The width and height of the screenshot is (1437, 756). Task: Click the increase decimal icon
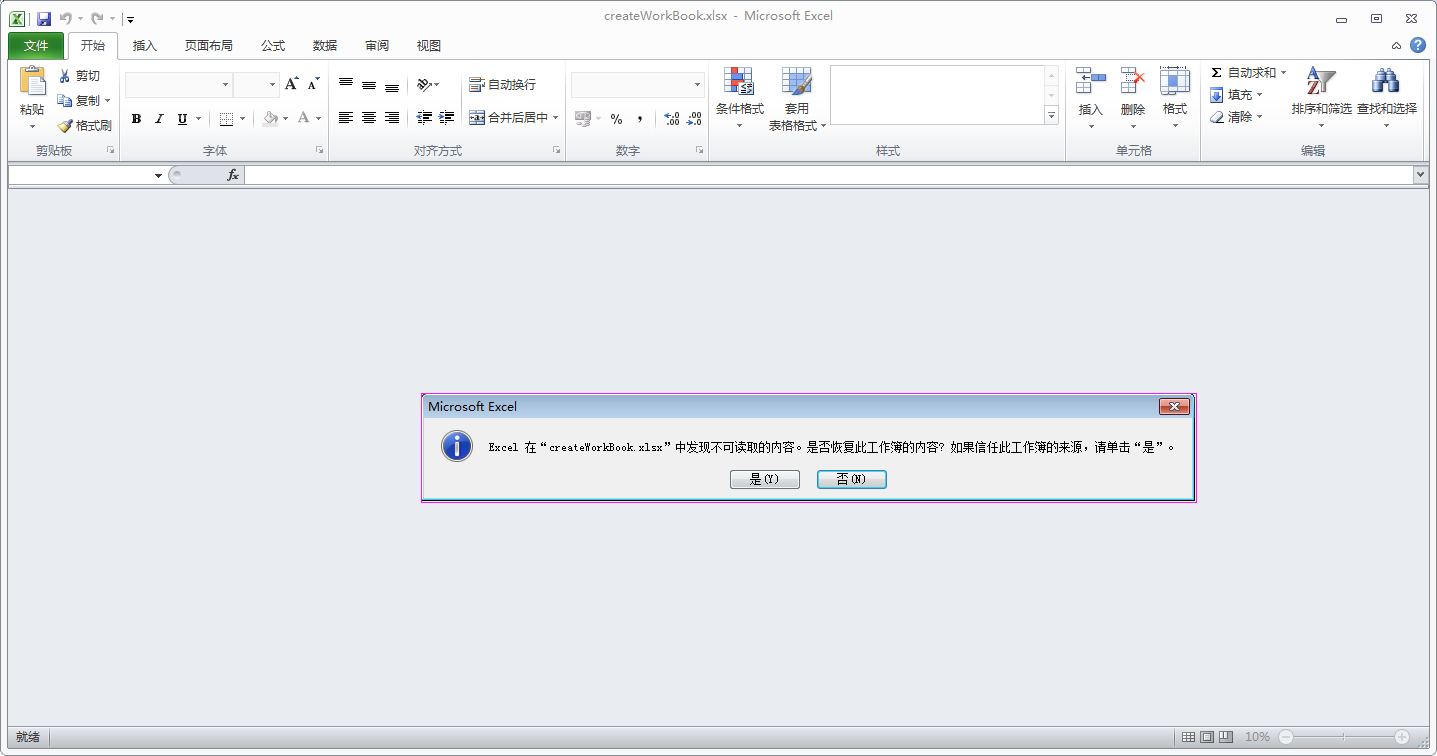[672, 119]
